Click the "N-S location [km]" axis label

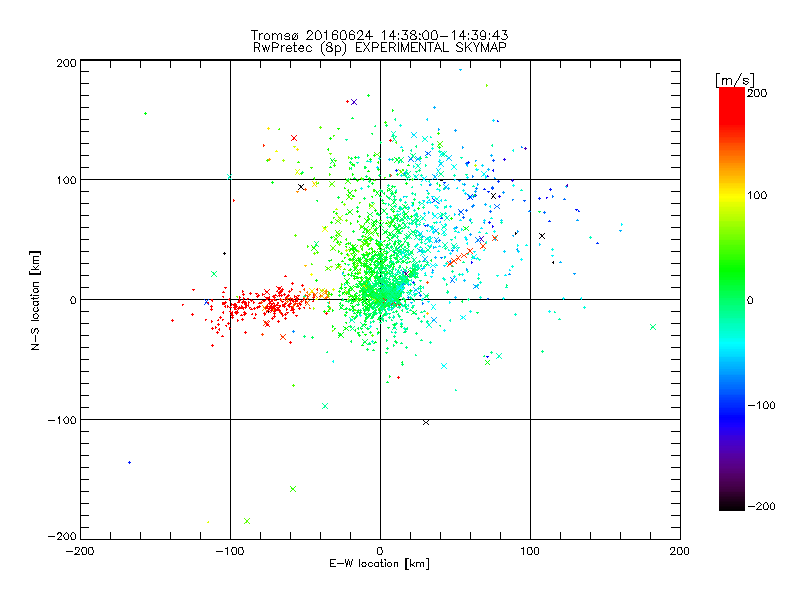35,300
